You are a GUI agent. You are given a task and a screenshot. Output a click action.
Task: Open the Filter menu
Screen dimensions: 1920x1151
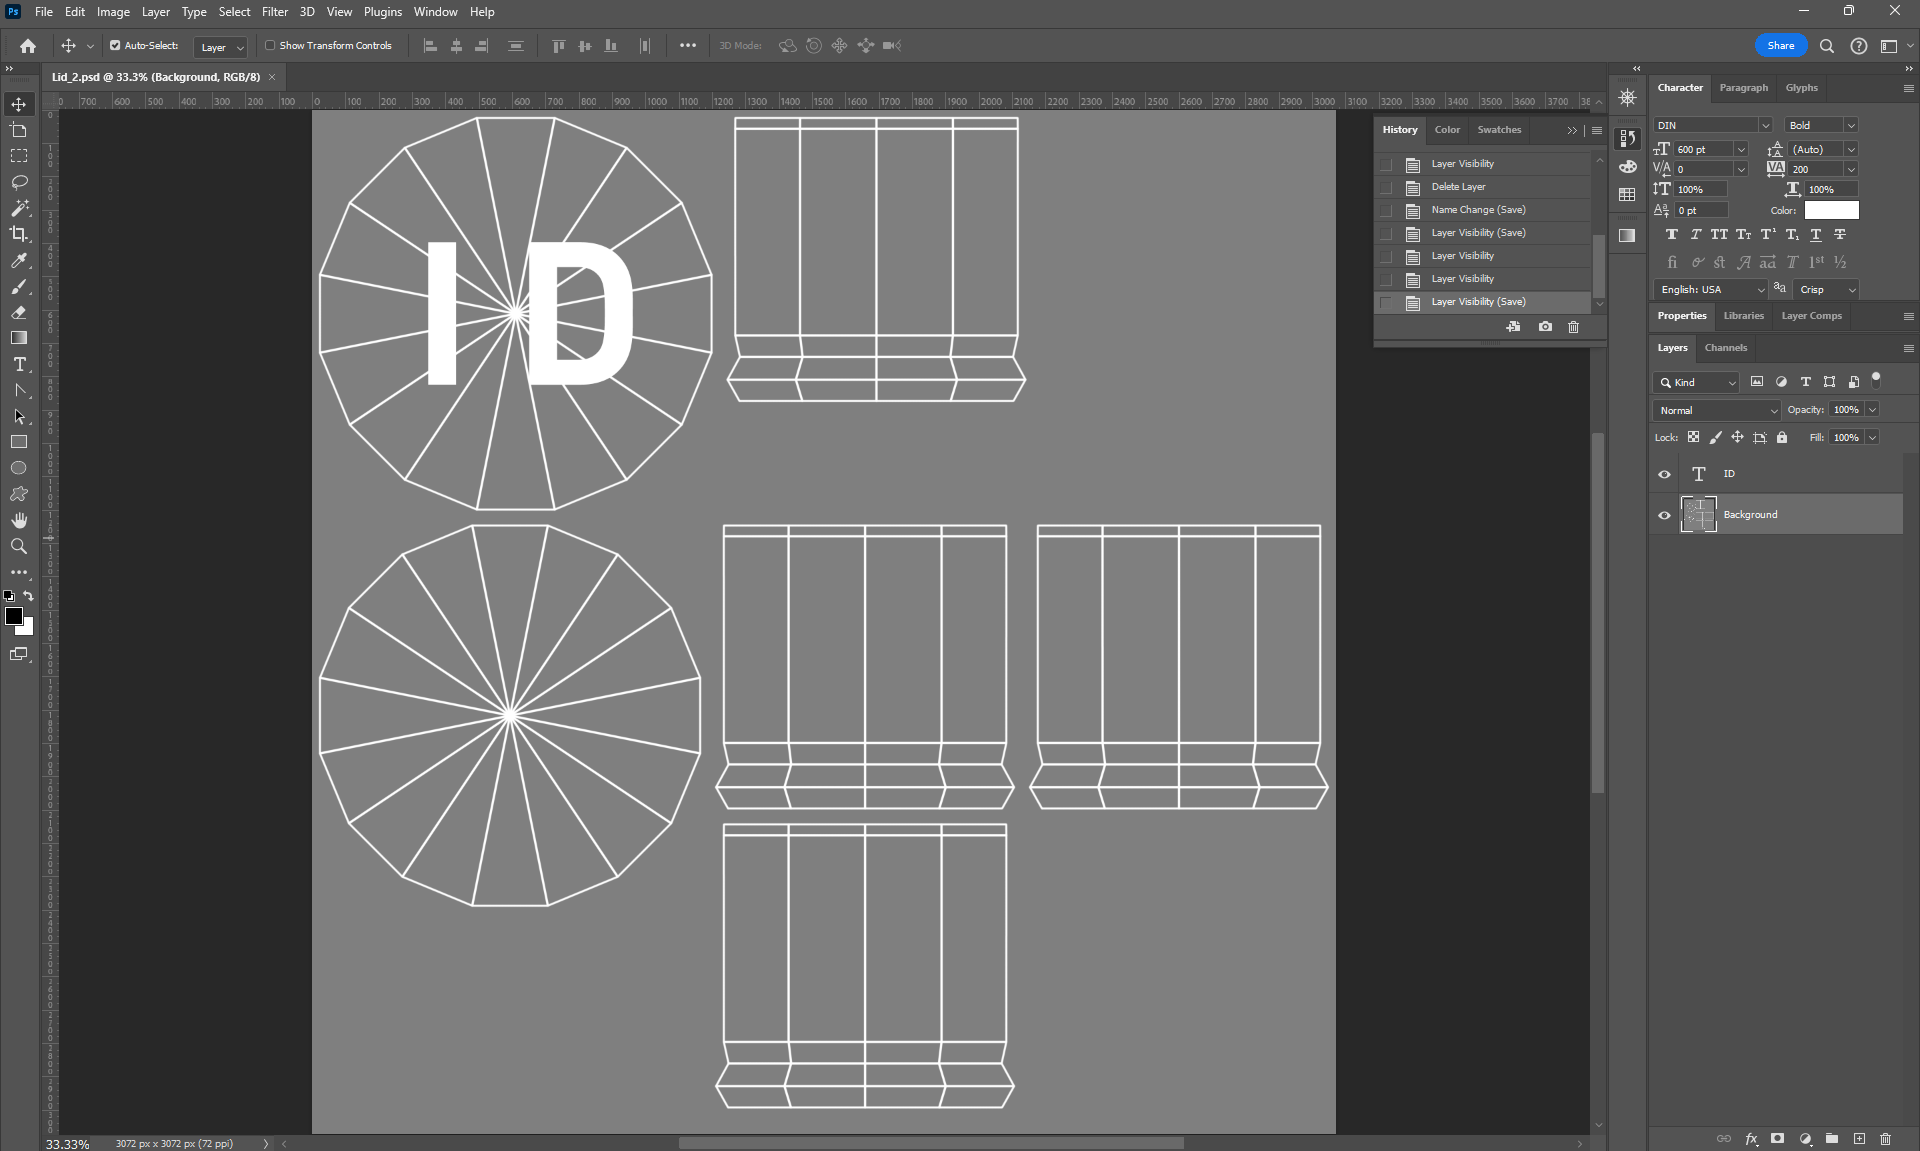[x=274, y=12]
